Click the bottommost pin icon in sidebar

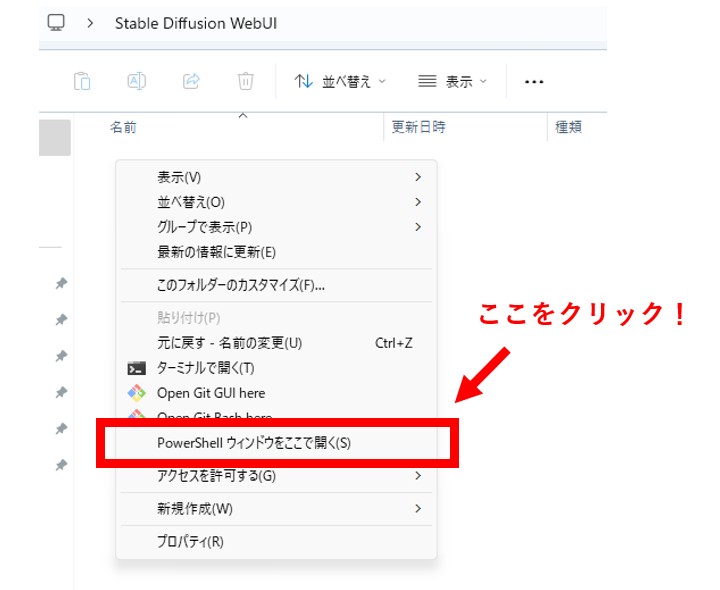click(61, 465)
